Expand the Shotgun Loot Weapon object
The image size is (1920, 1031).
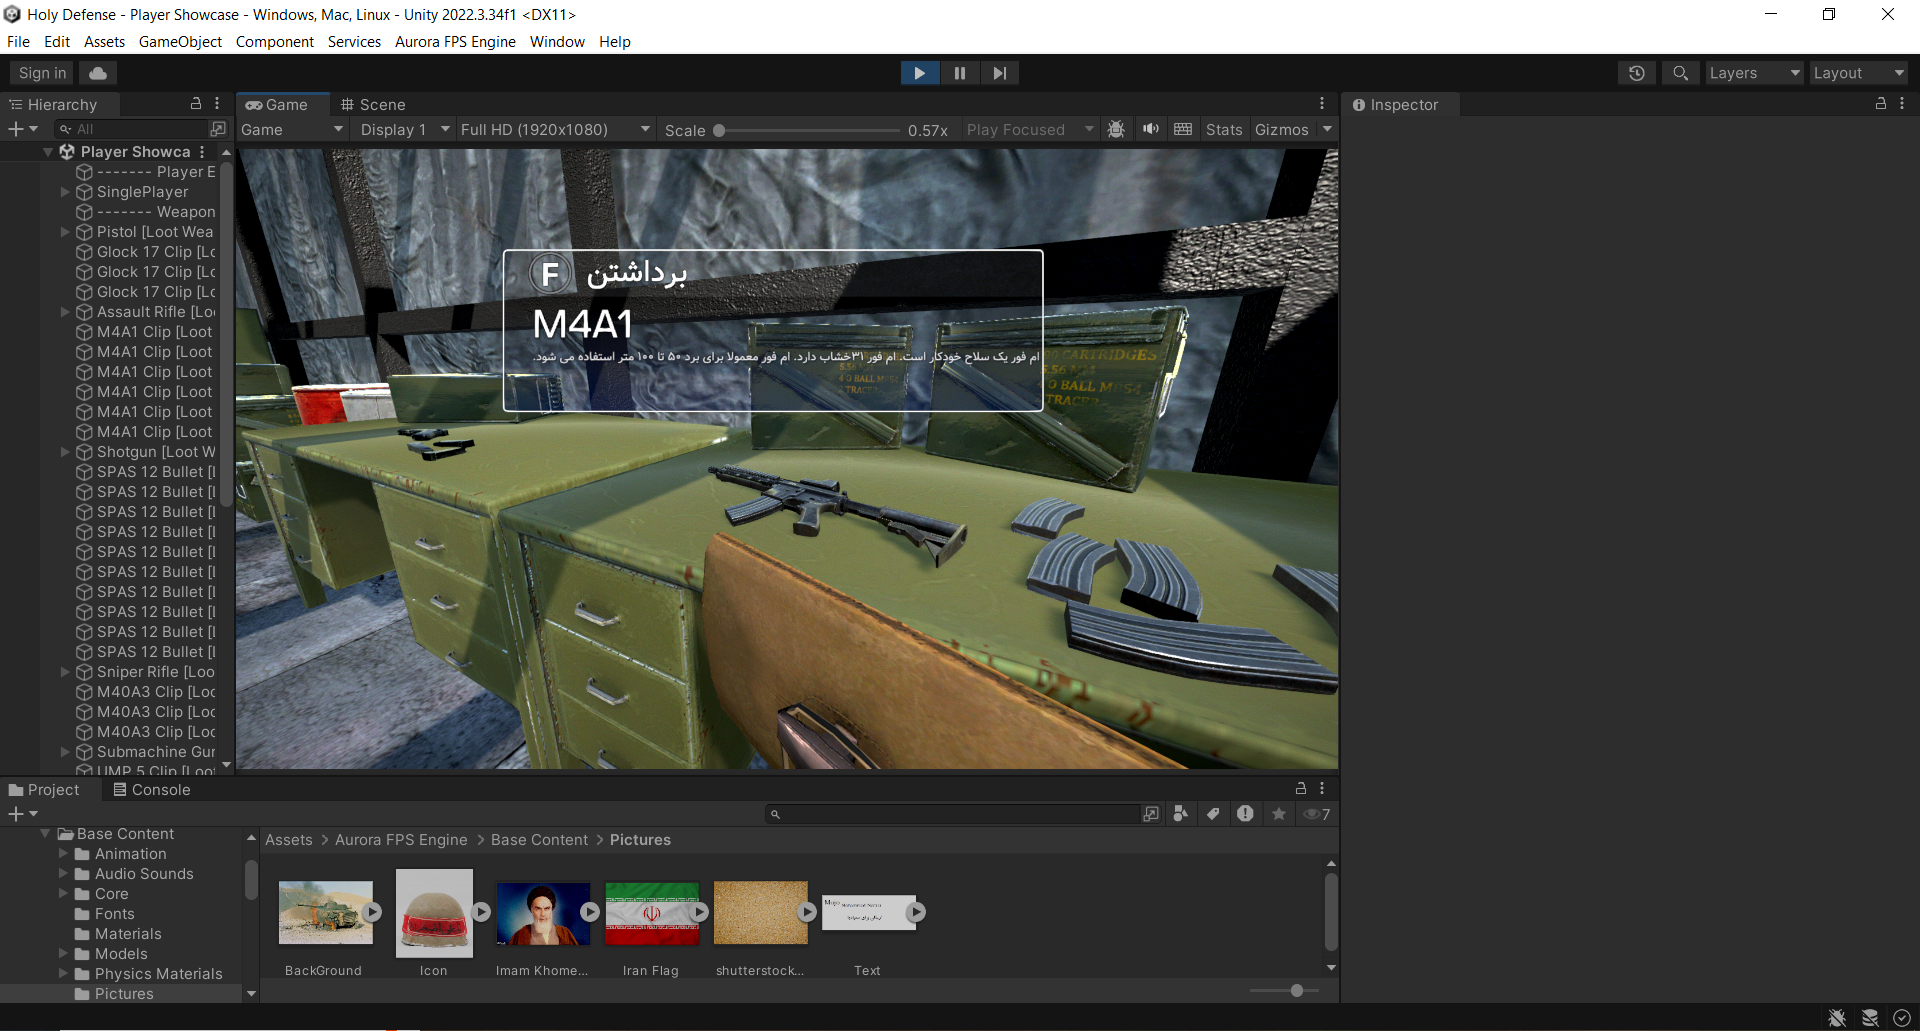66,452
